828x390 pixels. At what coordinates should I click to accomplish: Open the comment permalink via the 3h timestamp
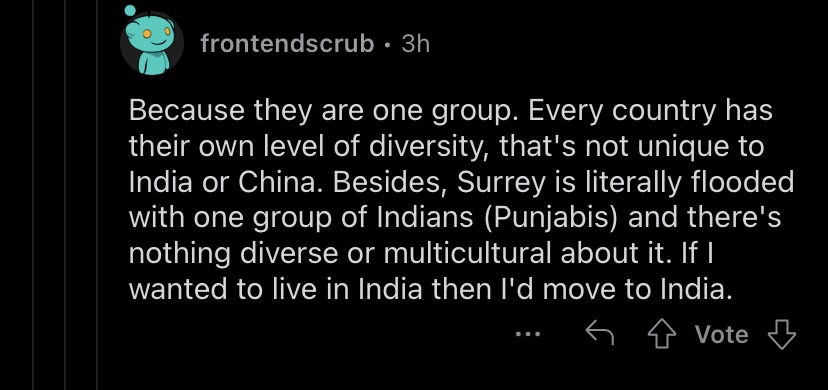click(416, 44)
